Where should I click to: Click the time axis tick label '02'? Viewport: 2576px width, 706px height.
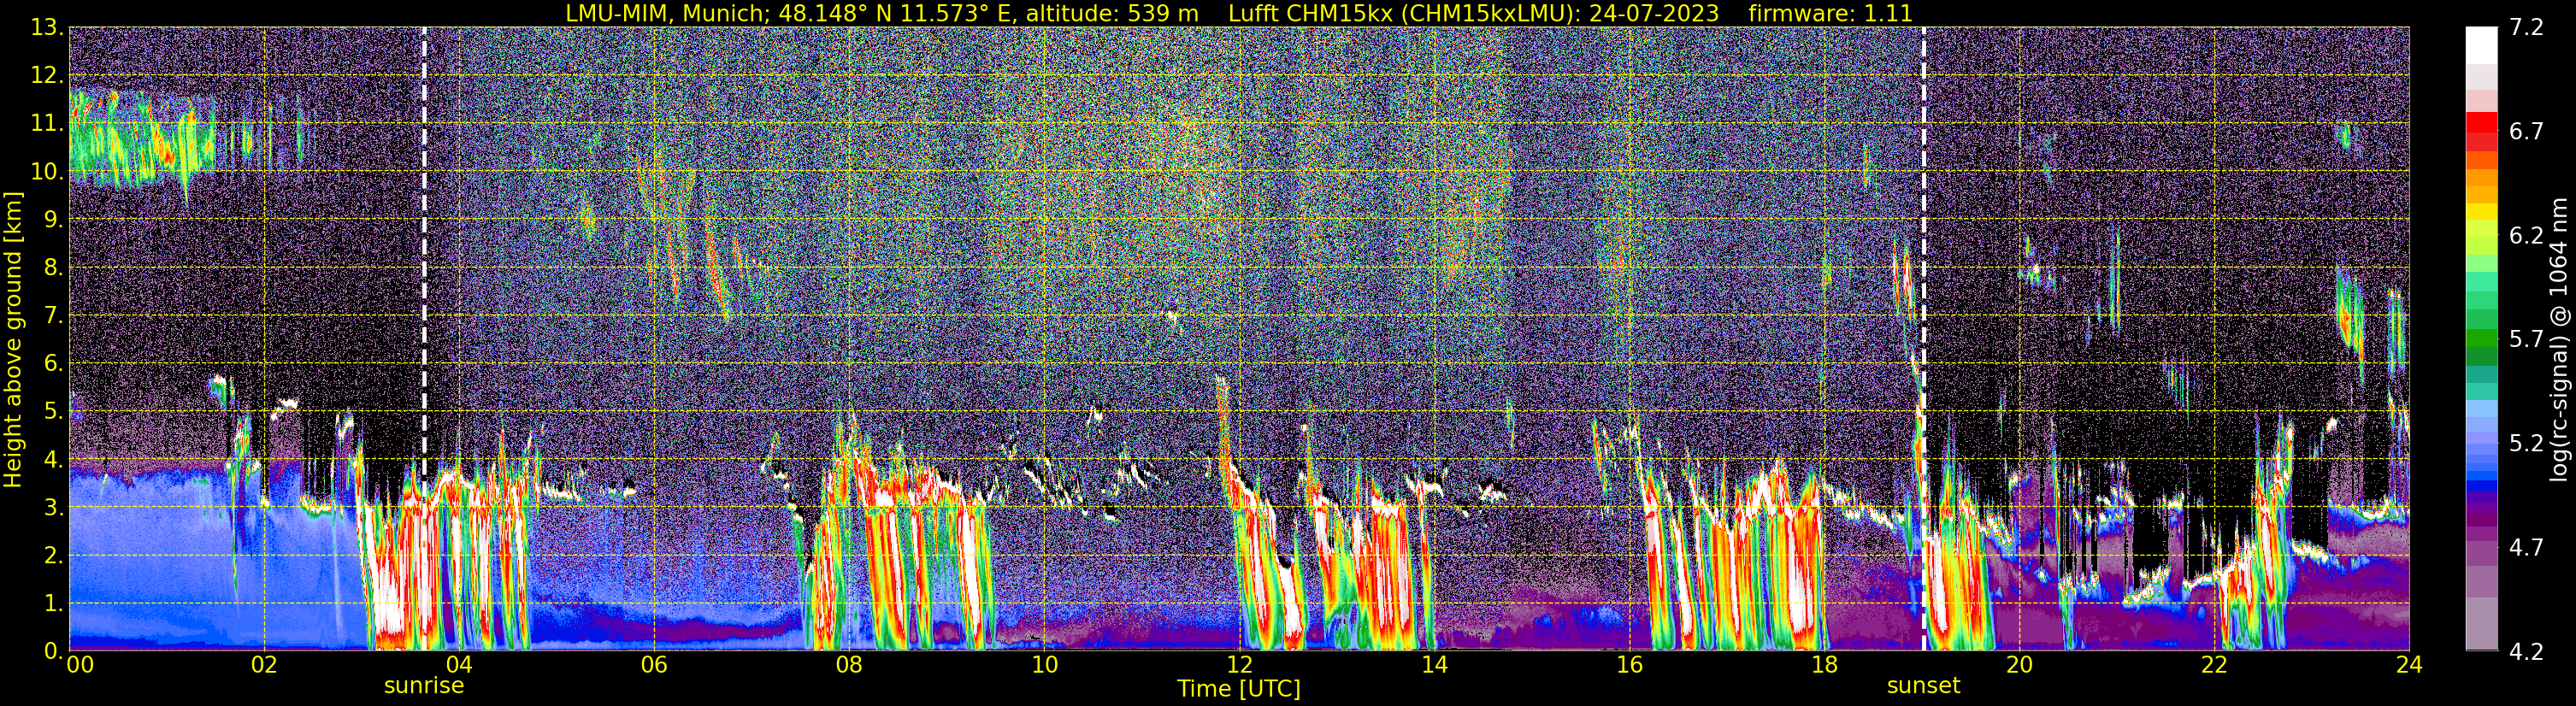coord(263,665)
